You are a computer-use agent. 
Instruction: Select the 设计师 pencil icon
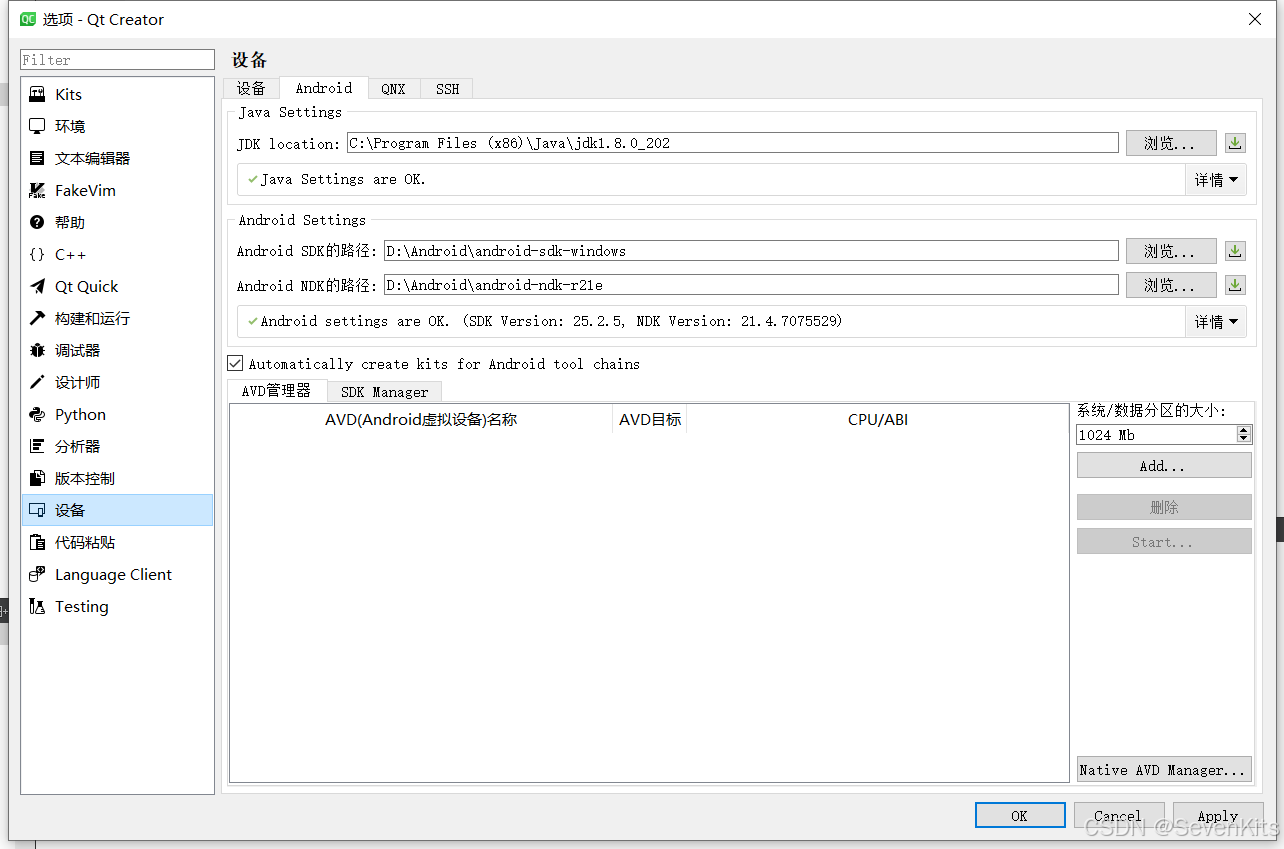click(x=37, y=382)
